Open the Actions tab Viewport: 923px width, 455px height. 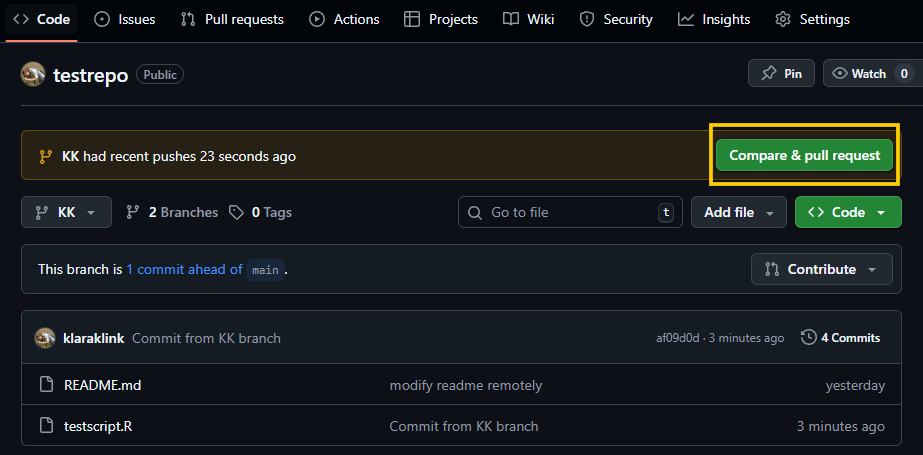click(x=344, y=19)
